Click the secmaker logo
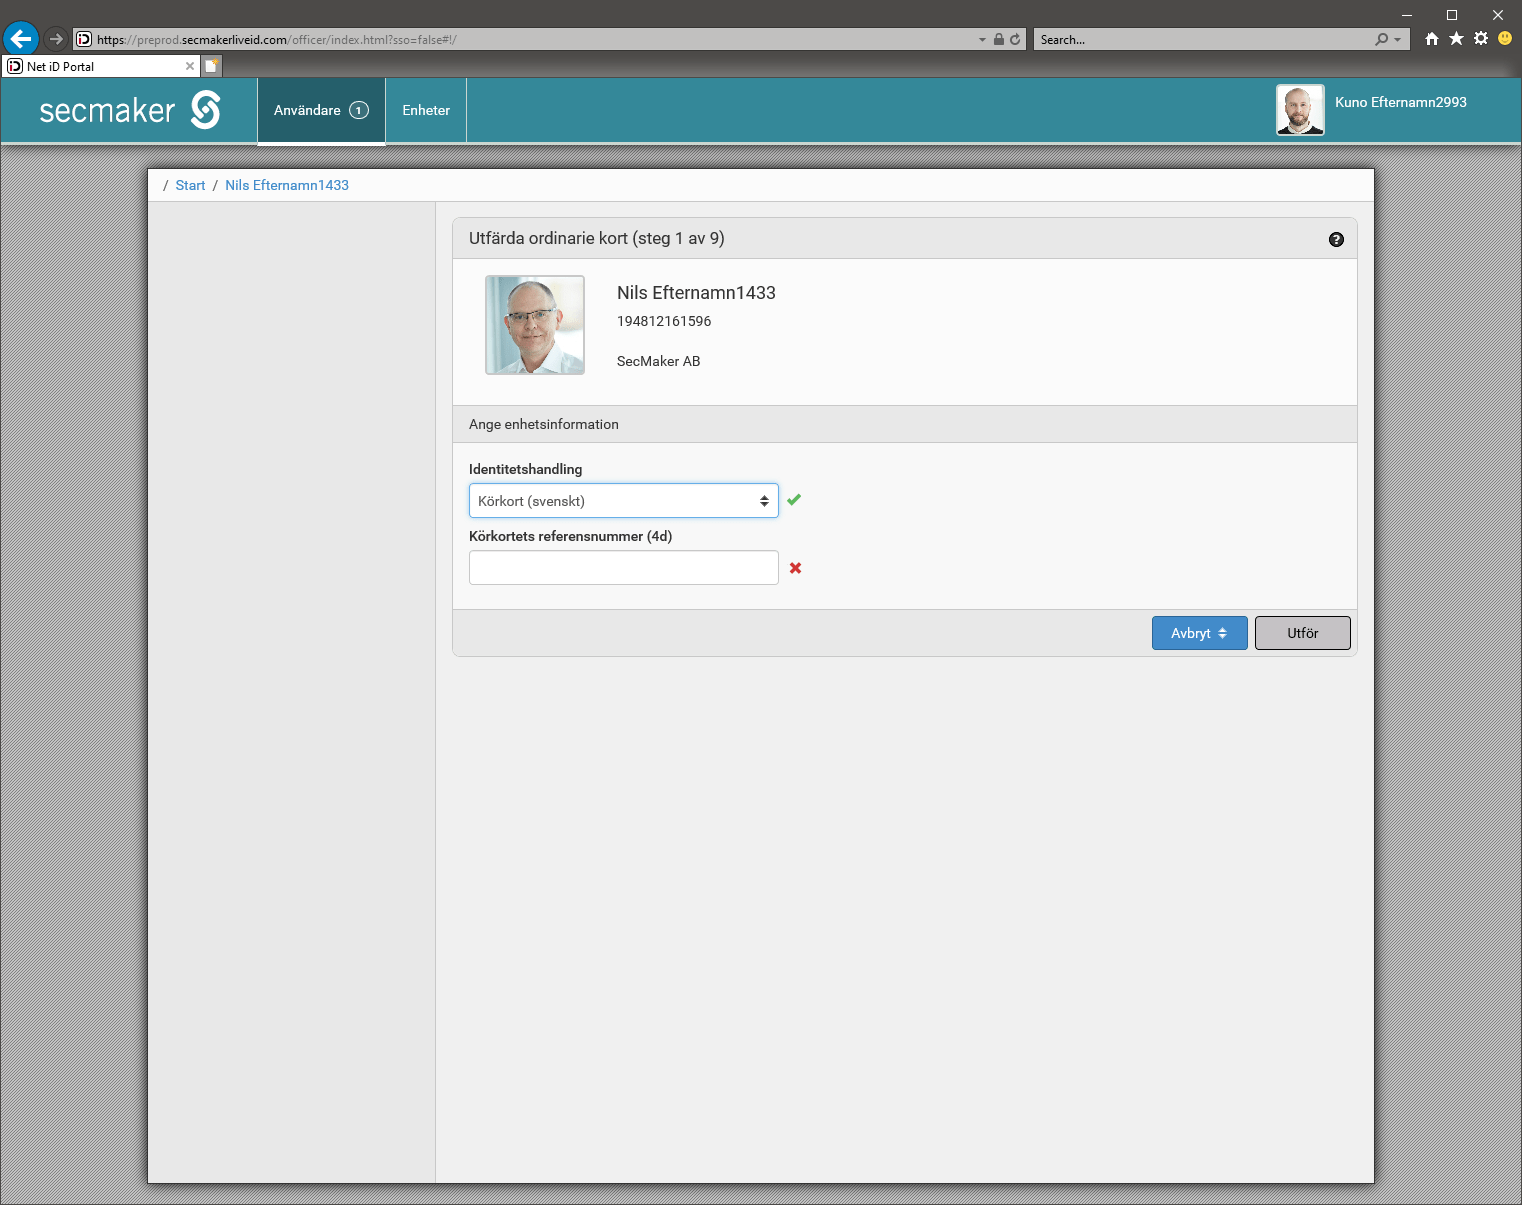Screen dimensions: 1522x1205 (x=130, y=110)
